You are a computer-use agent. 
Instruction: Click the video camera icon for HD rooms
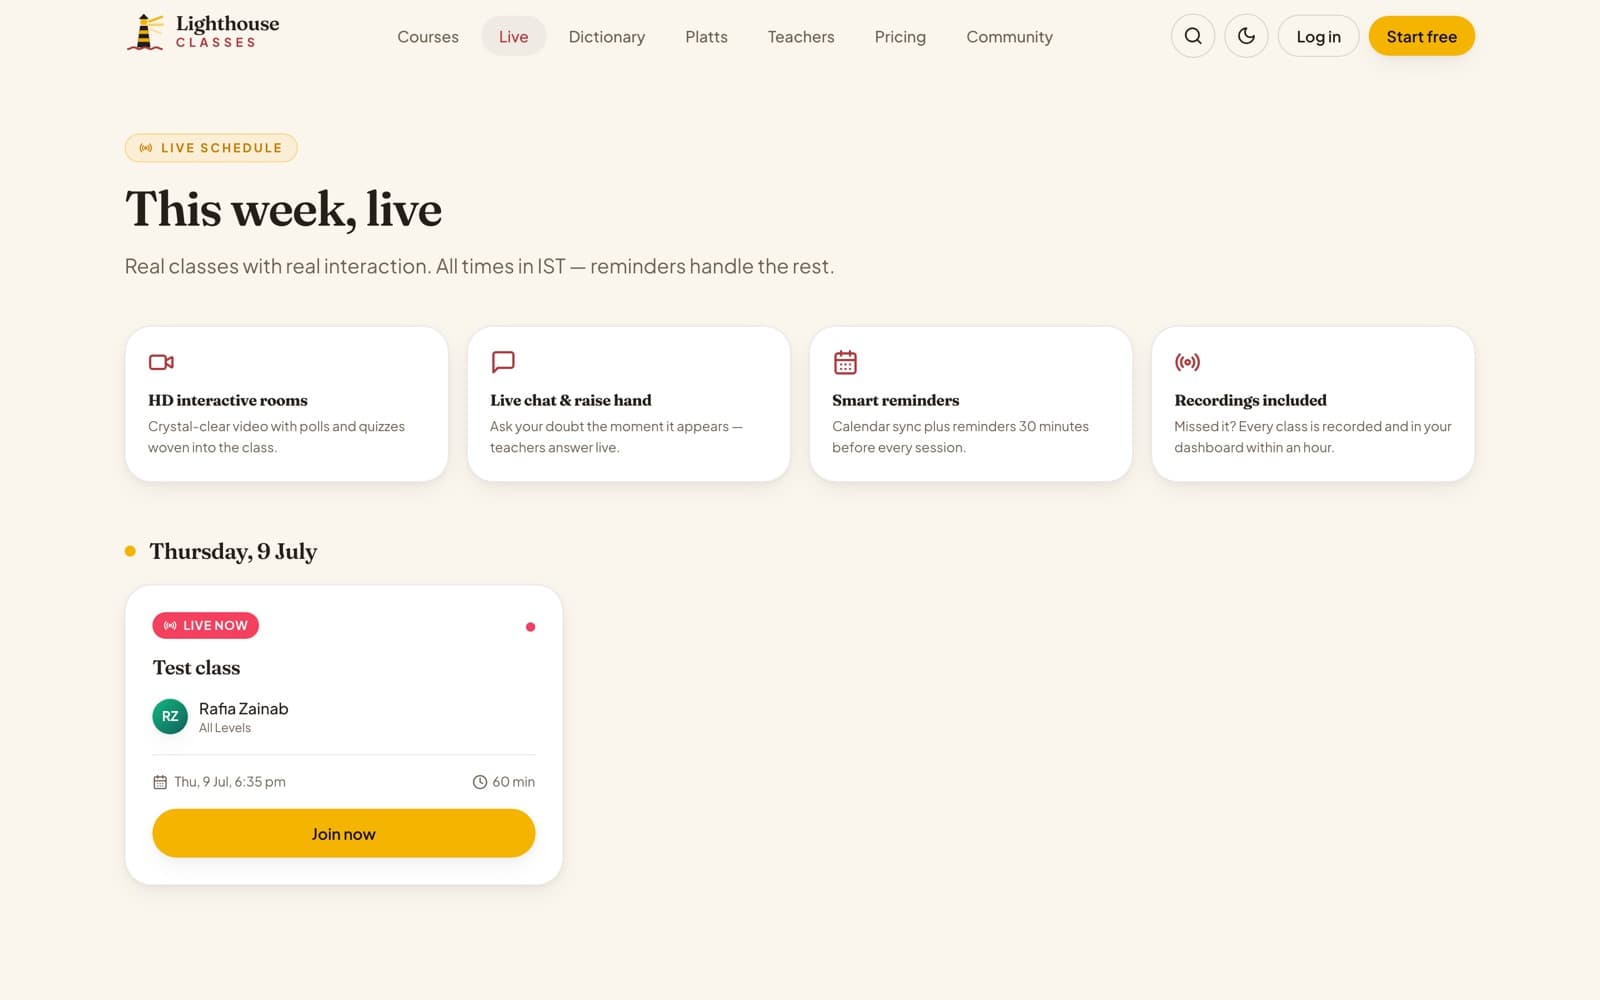point(161,362)
